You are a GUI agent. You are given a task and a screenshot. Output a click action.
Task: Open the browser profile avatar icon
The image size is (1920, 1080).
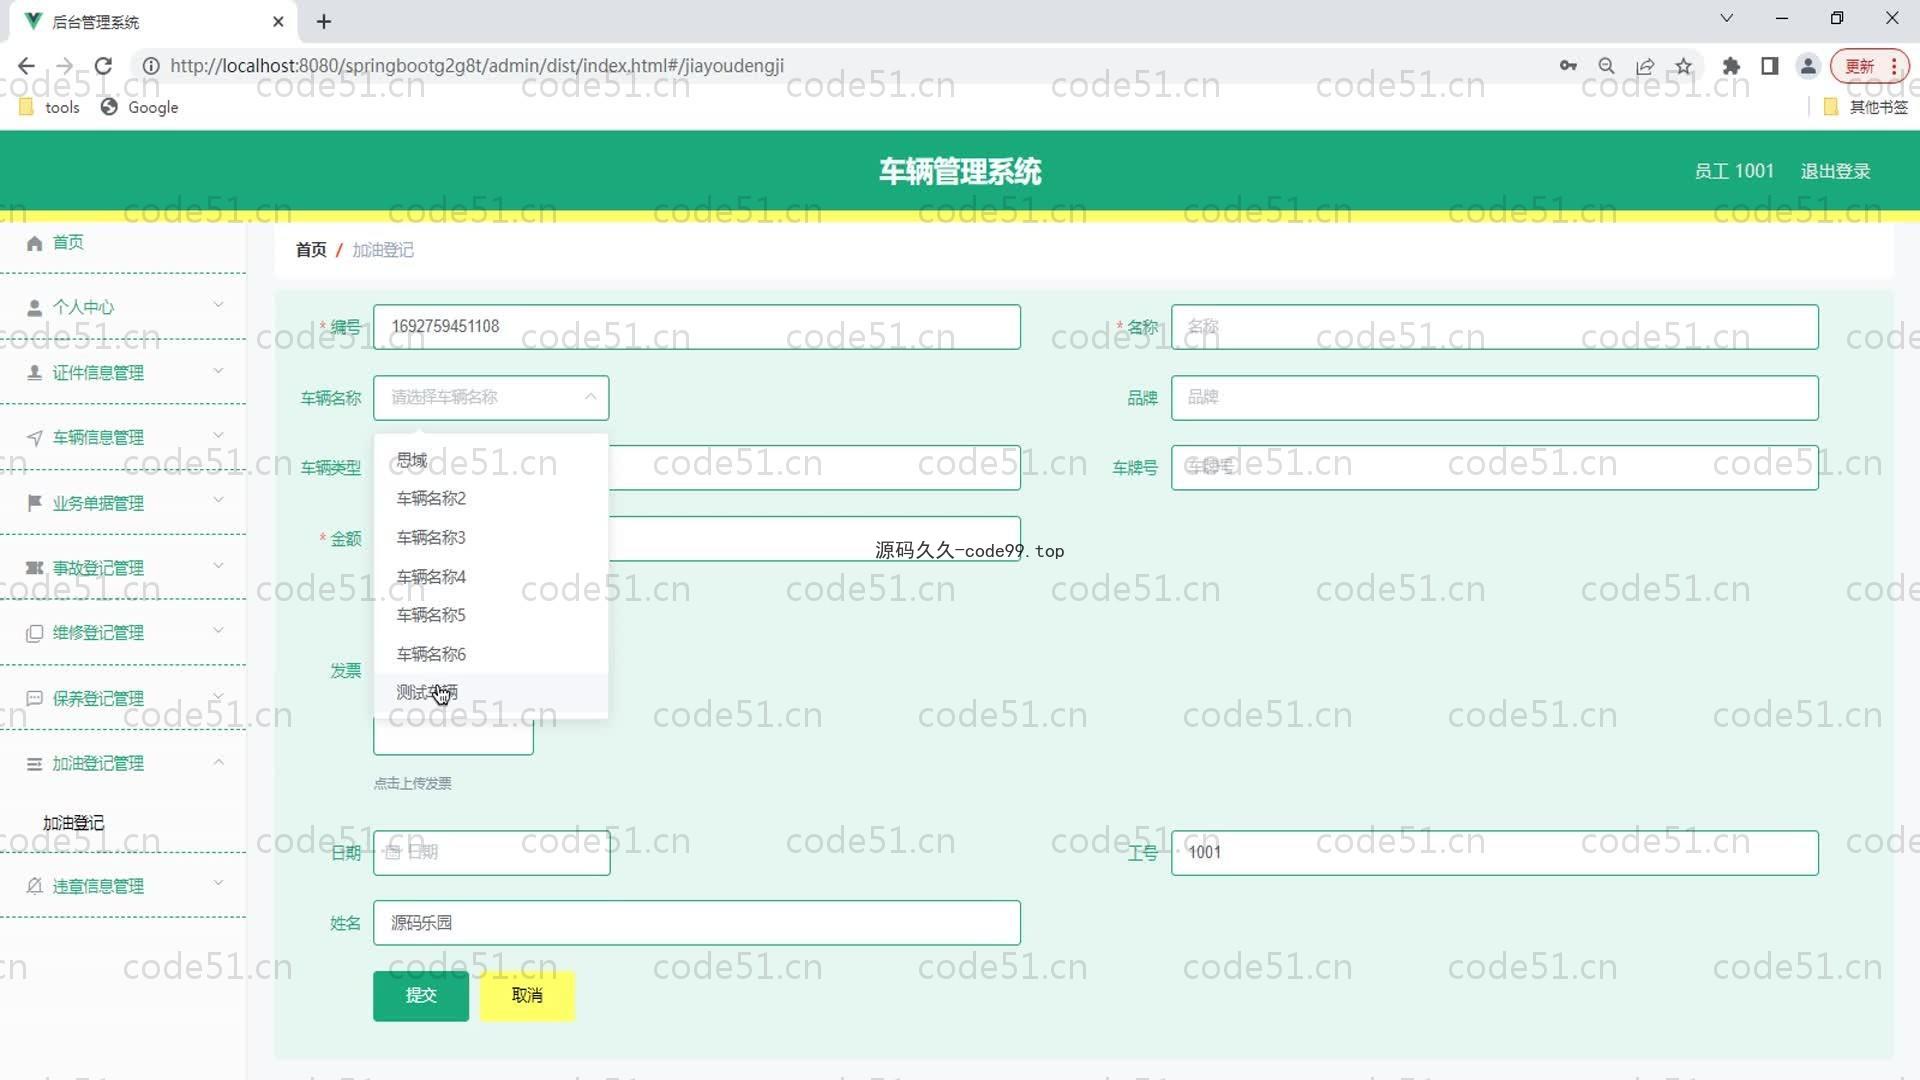point(1808,66)
